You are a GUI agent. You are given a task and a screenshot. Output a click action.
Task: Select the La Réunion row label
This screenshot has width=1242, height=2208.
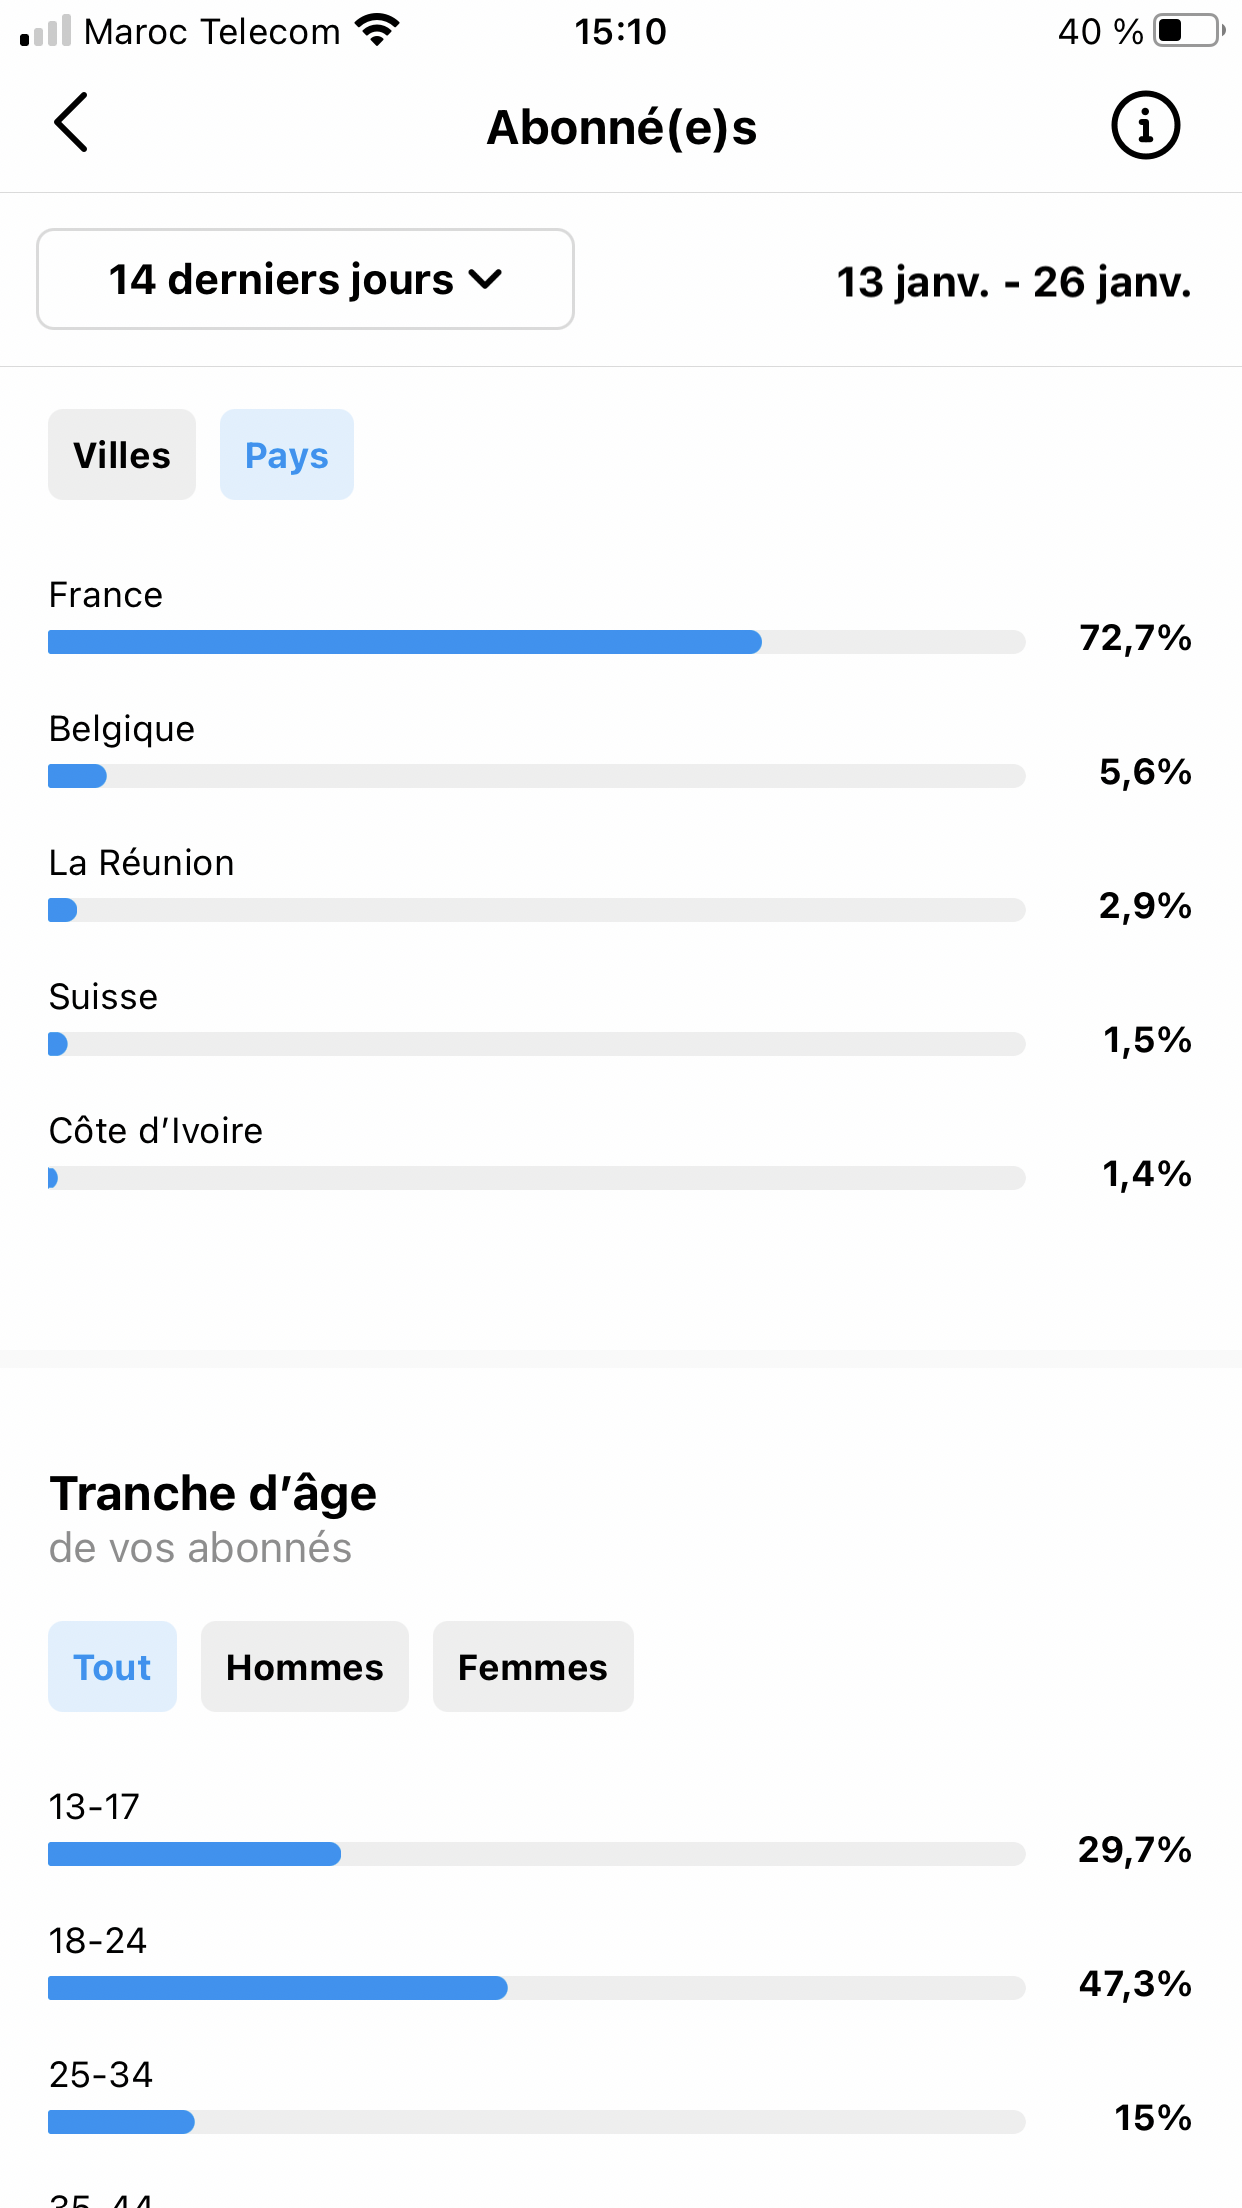141,863
